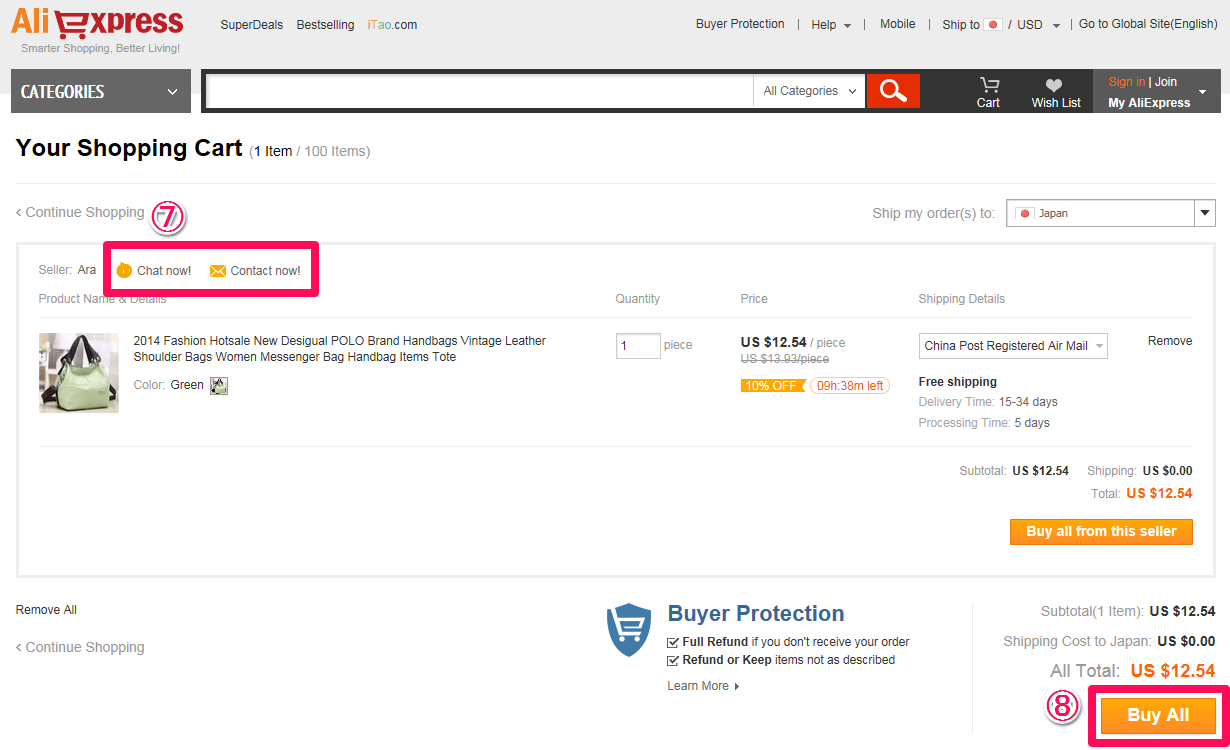1230x750 pixels.
Task: Click bottom Continue Shopping link
Action: point(80,647)
